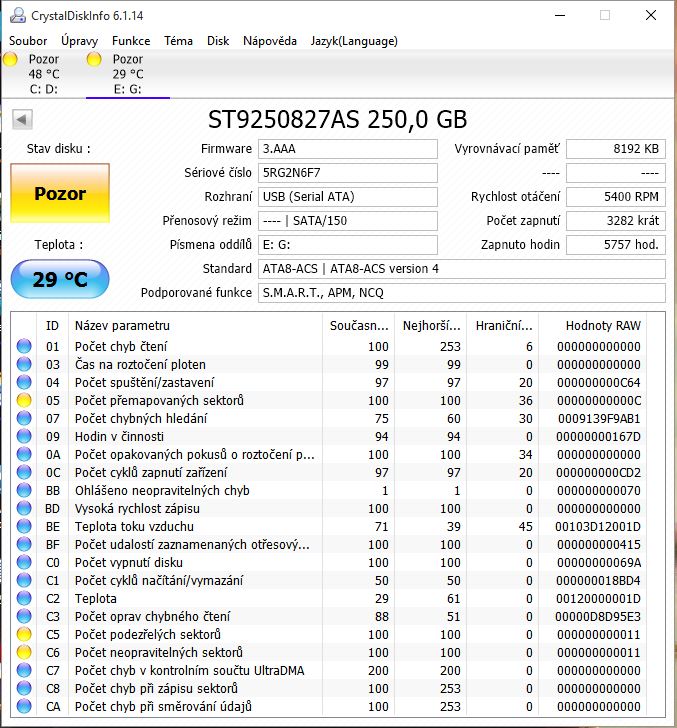Close the CrystalDiskInfo window
677x728 pixels.
pos(651,15)
